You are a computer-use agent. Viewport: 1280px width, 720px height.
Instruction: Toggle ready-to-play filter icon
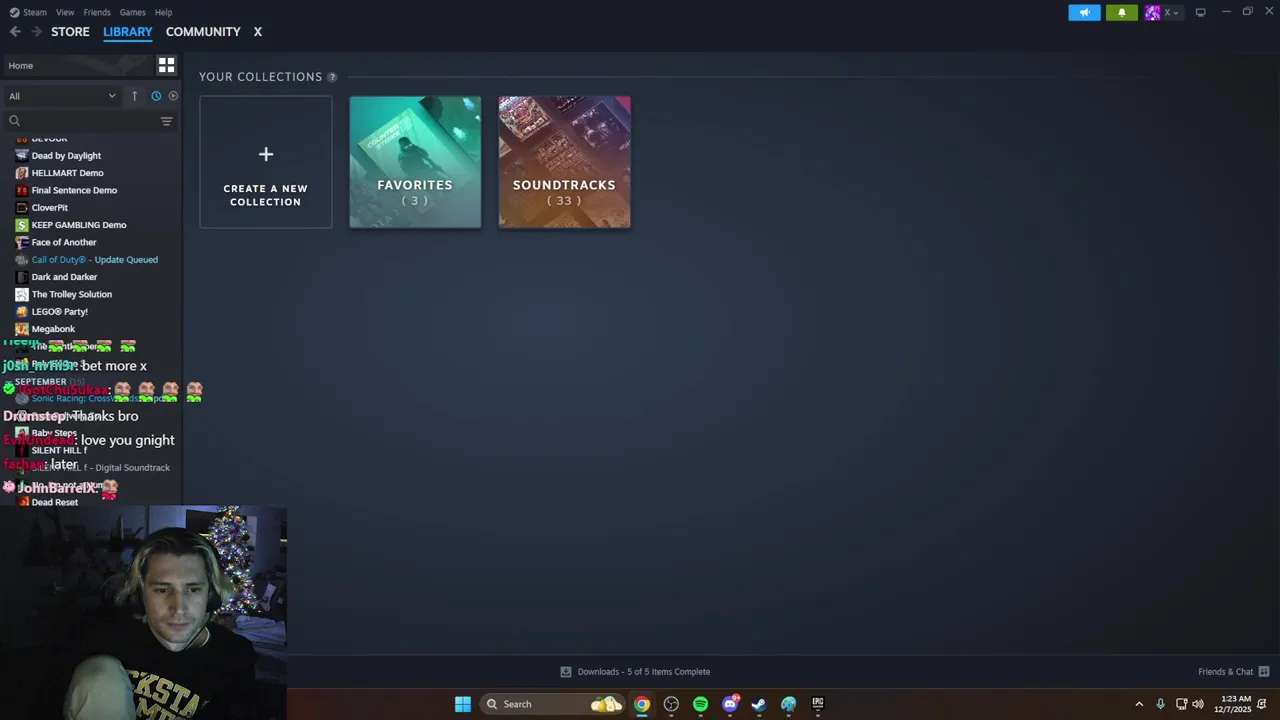tap(173, 96)
